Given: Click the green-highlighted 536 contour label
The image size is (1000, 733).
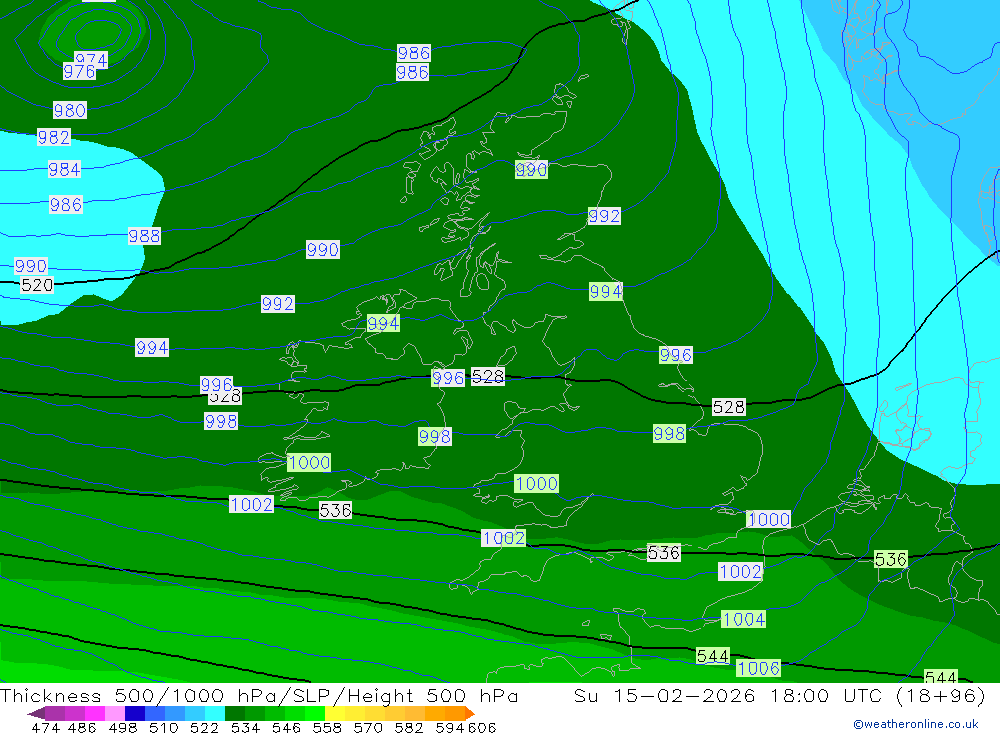Looking at the screenshot, I should coord(890,559).
